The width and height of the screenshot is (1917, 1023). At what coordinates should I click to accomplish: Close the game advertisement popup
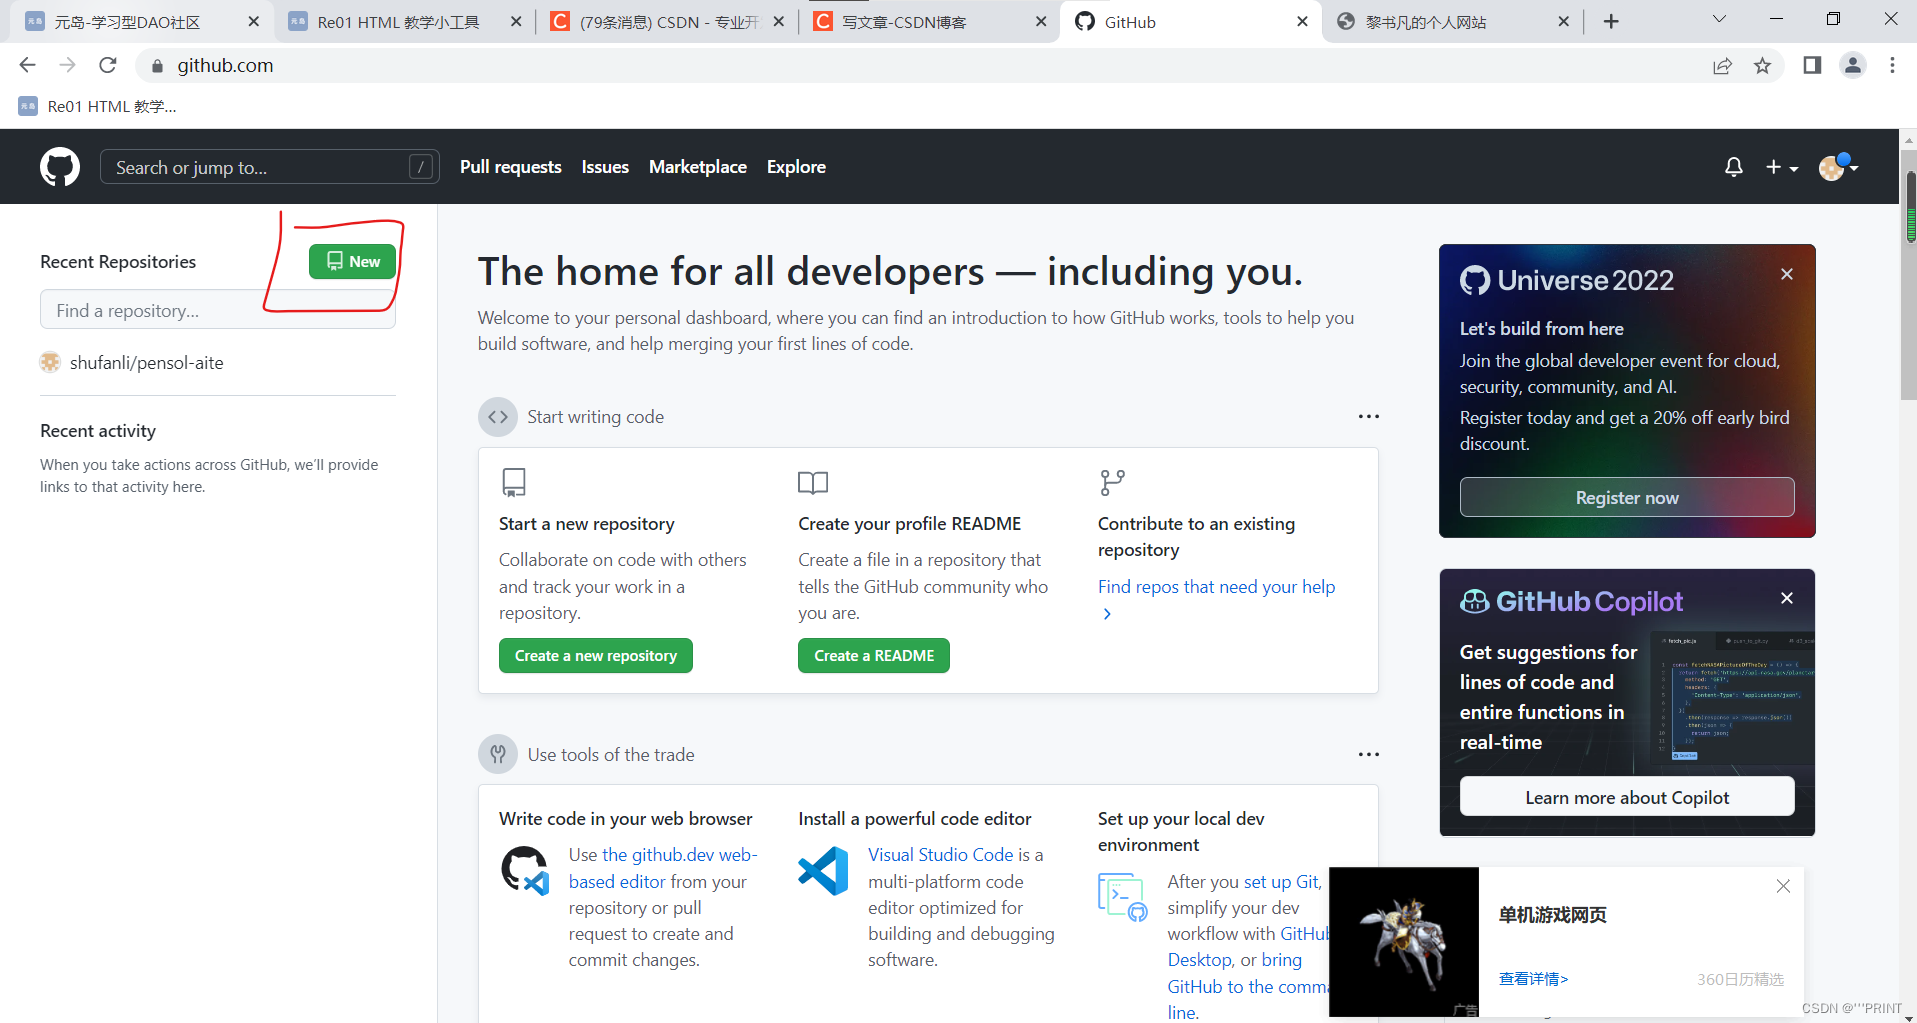pyautogui.click(x=1782, y=886)
